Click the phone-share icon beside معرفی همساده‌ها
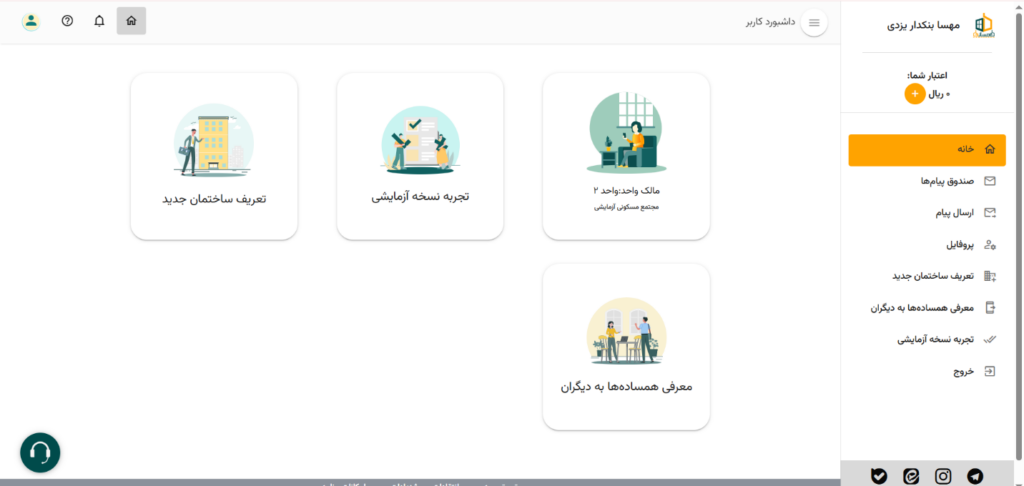The image size is (1024, 486). coord(989,308)
